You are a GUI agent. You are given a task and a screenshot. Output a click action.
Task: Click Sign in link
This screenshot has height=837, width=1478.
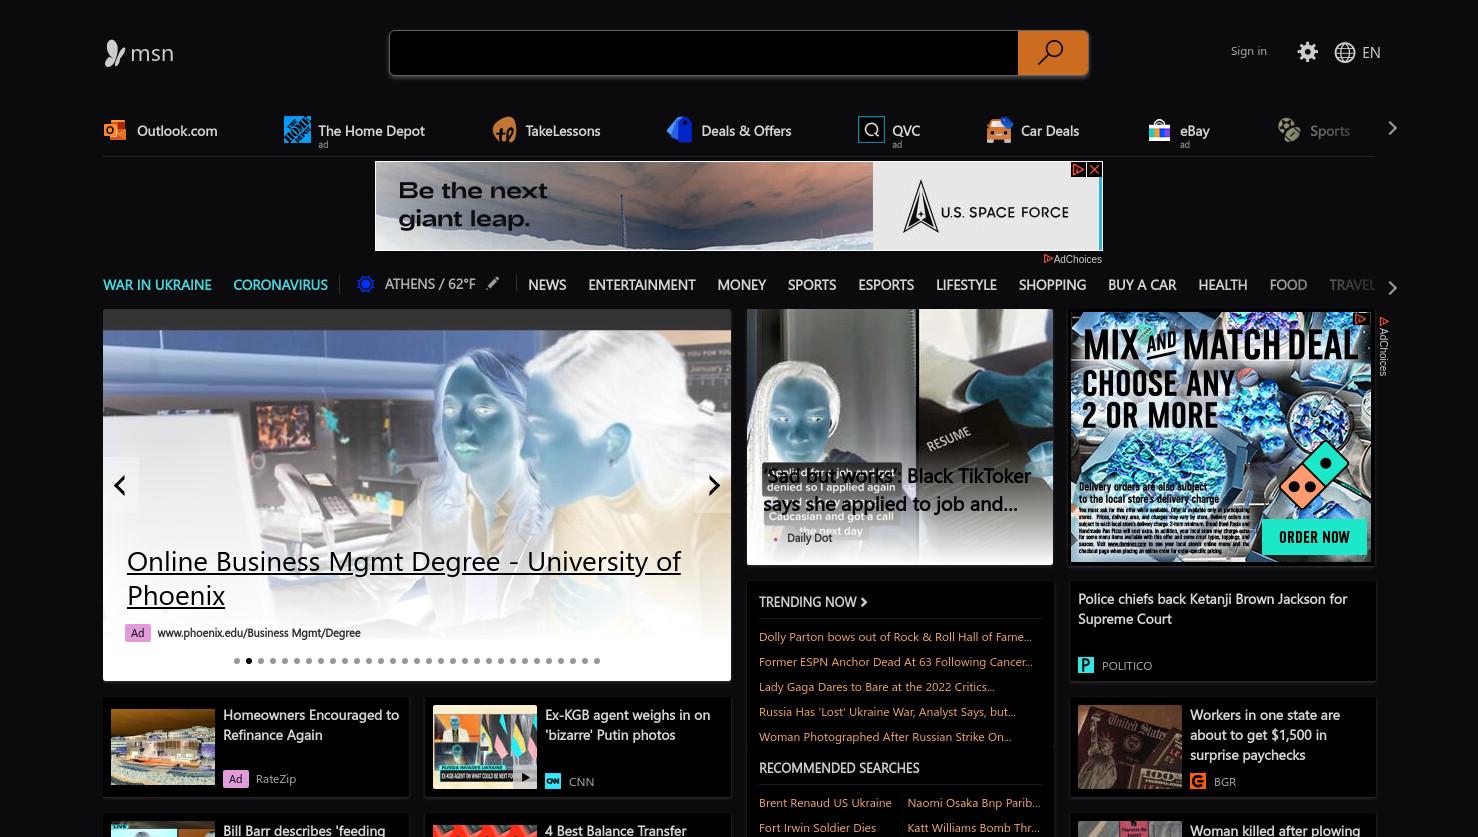click(x=1248, y=51)
